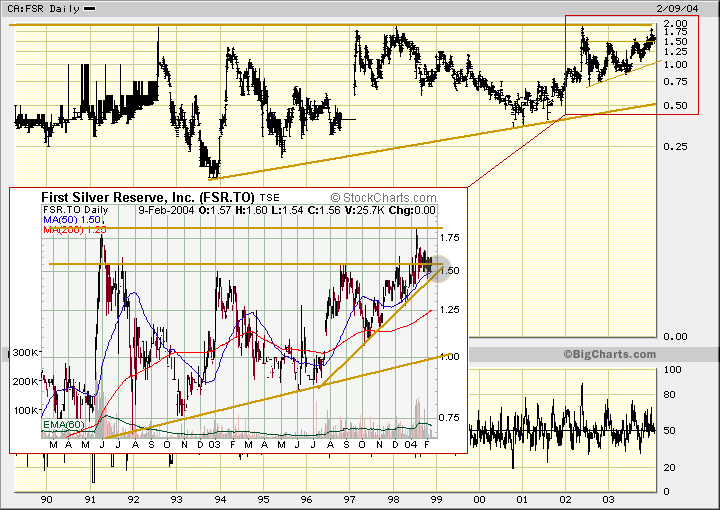This screenshot has height=510, width=720.
Task: Click the line legend marker beside CA:FSR Daily
Action: coord(90,9)
